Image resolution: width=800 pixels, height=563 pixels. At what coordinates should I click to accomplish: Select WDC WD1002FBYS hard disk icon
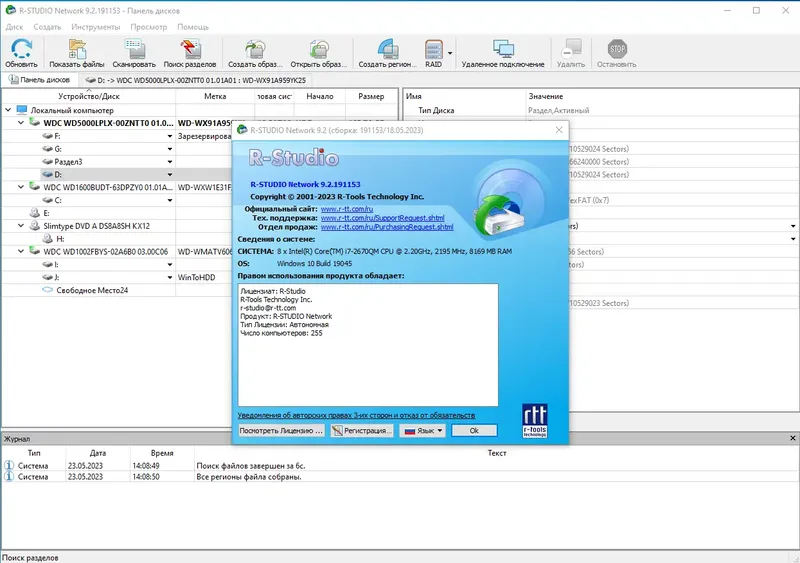point(35,251)
